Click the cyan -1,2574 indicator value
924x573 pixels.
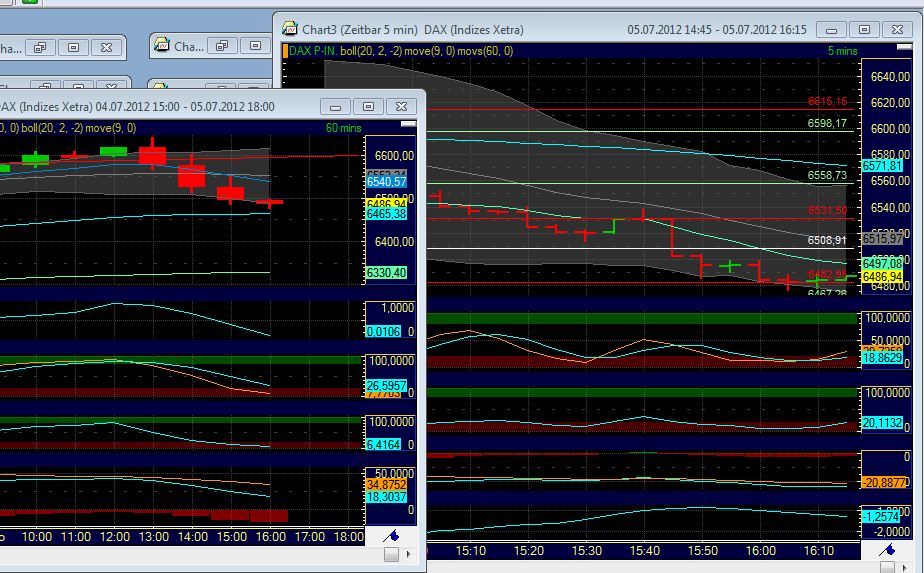point(881,516)
